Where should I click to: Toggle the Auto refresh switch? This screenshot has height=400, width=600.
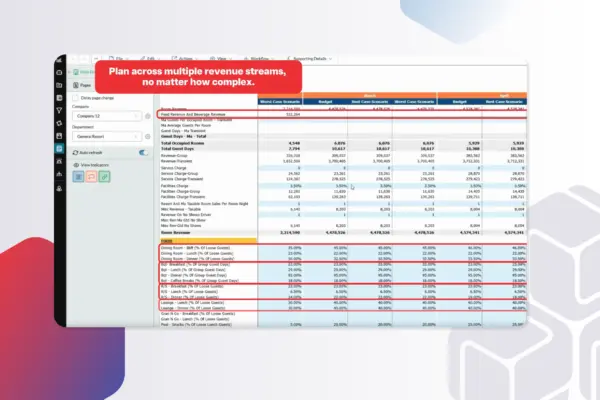point(143,152)
